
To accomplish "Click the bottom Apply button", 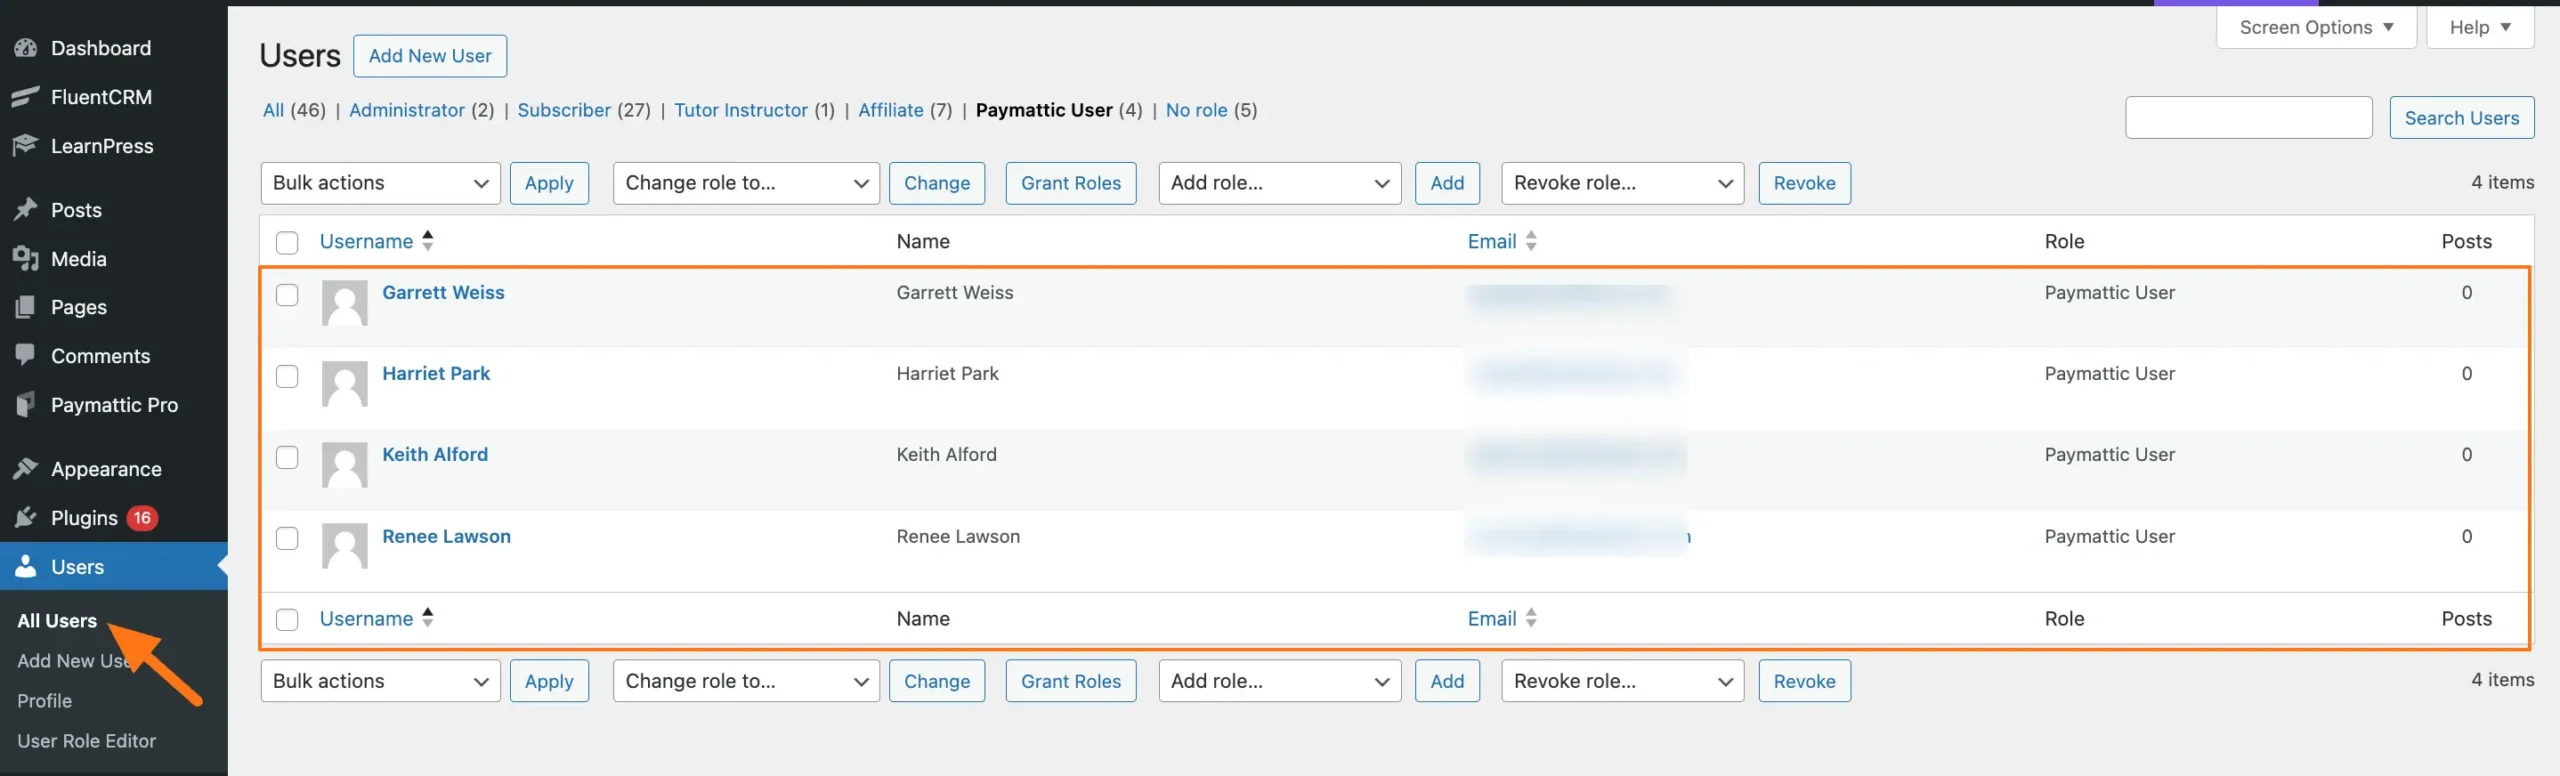I will (549, 681).
